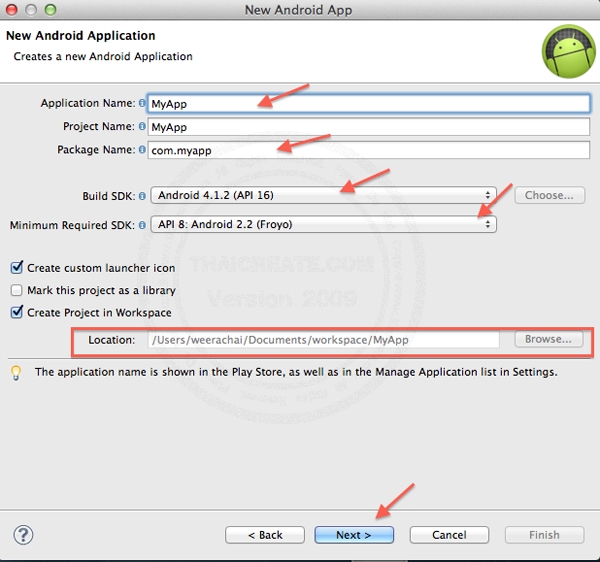Click the info icon beside Build SDK

(x=142, y=196)
